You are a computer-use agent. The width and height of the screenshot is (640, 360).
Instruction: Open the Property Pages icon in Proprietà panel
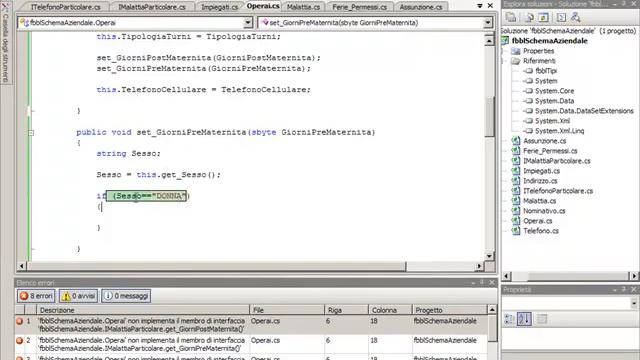click(542, 319)
